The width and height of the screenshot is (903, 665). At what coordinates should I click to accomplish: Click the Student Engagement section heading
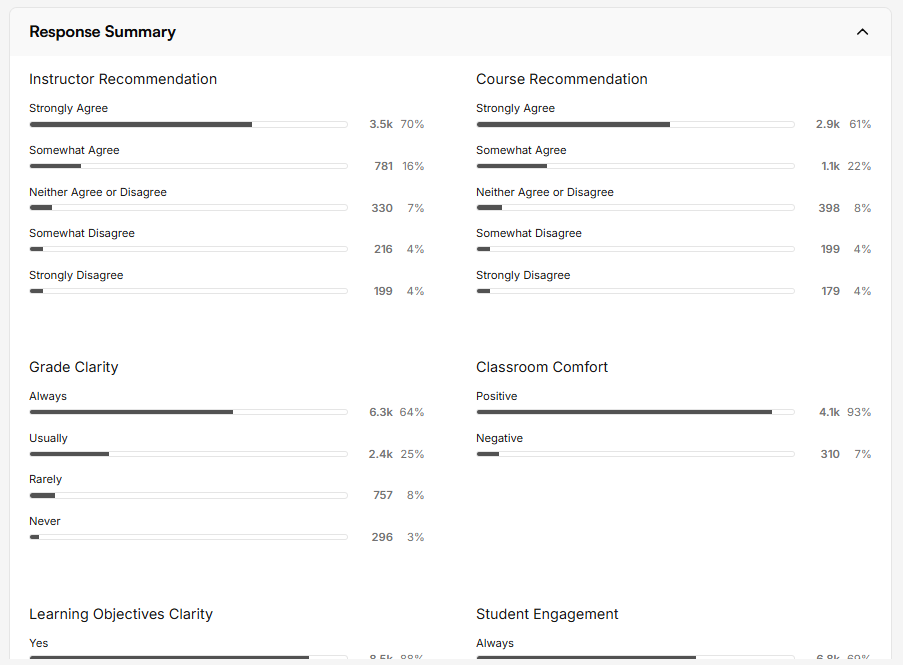point(547,614)
